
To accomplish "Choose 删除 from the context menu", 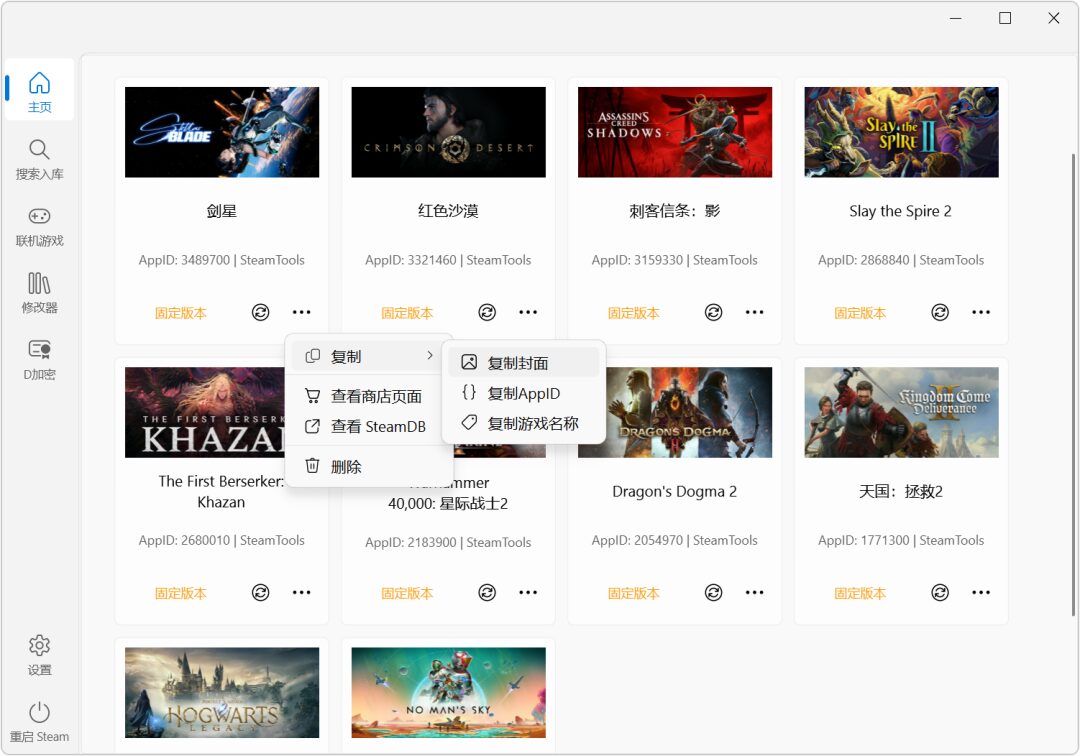I will pyautogui.click(x=369, y=467).
